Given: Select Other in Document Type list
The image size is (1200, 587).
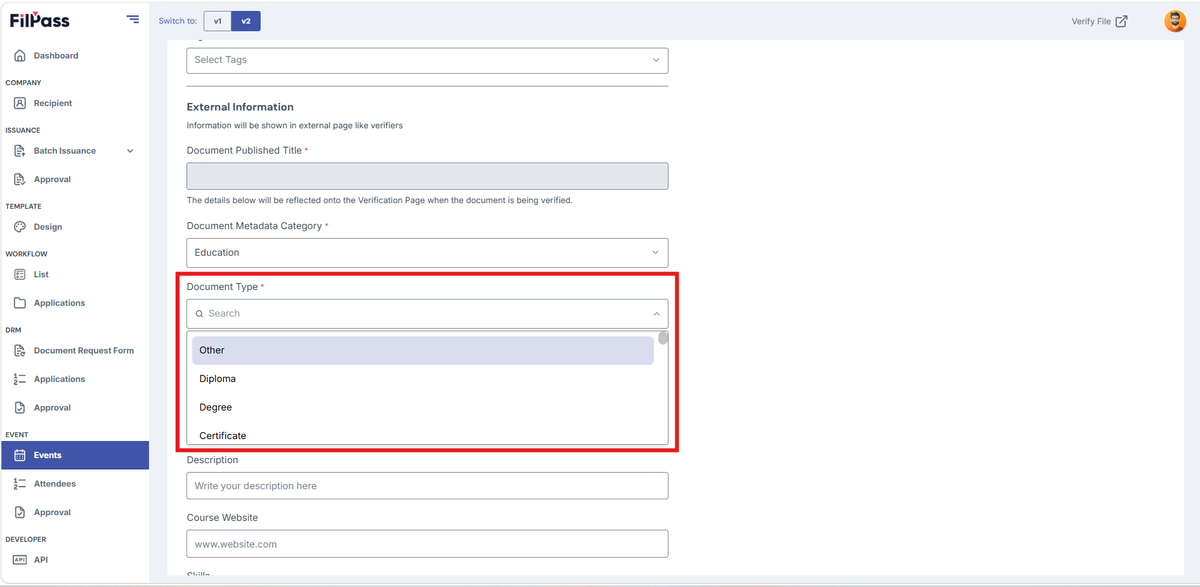Looking at the screenshot, I should coord(423,350).
